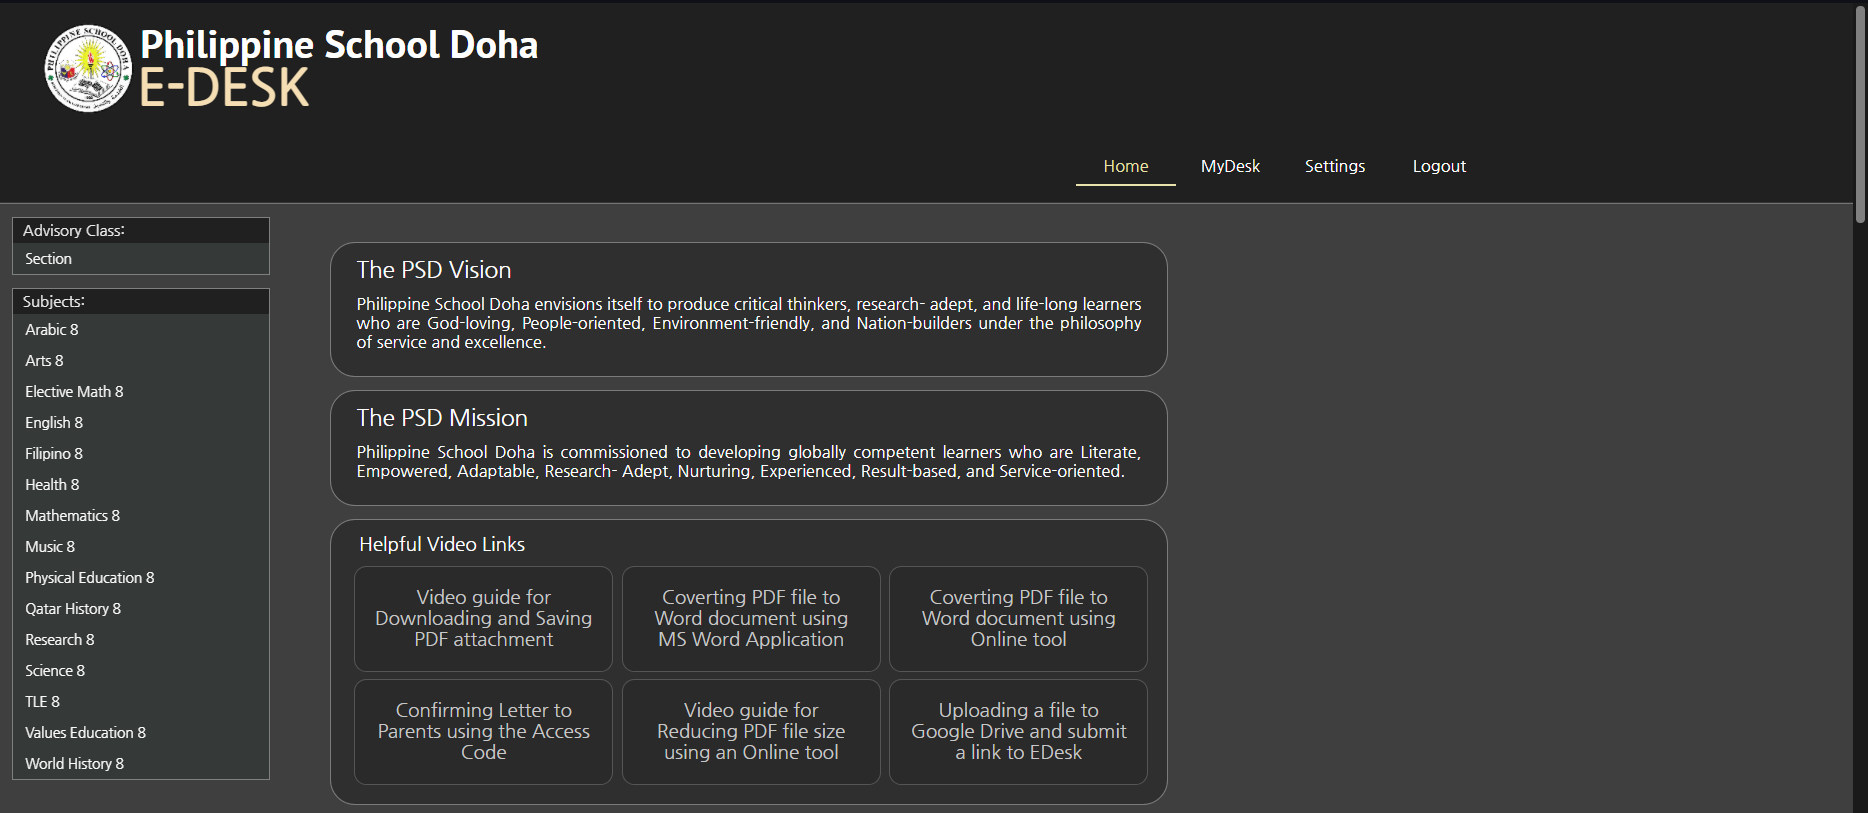Open the Qatar History 8 subject
1868x813 pixels.
pos(141,609)
